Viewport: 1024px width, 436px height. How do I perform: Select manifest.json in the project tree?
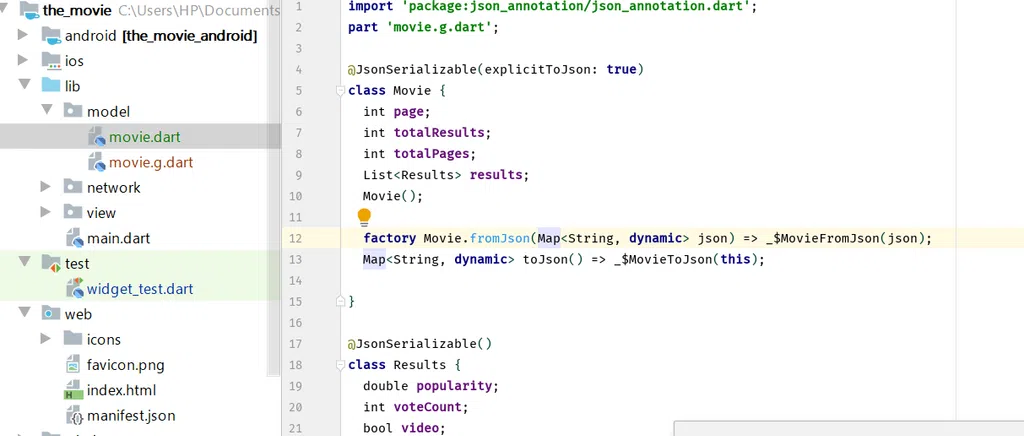point(131,416)
